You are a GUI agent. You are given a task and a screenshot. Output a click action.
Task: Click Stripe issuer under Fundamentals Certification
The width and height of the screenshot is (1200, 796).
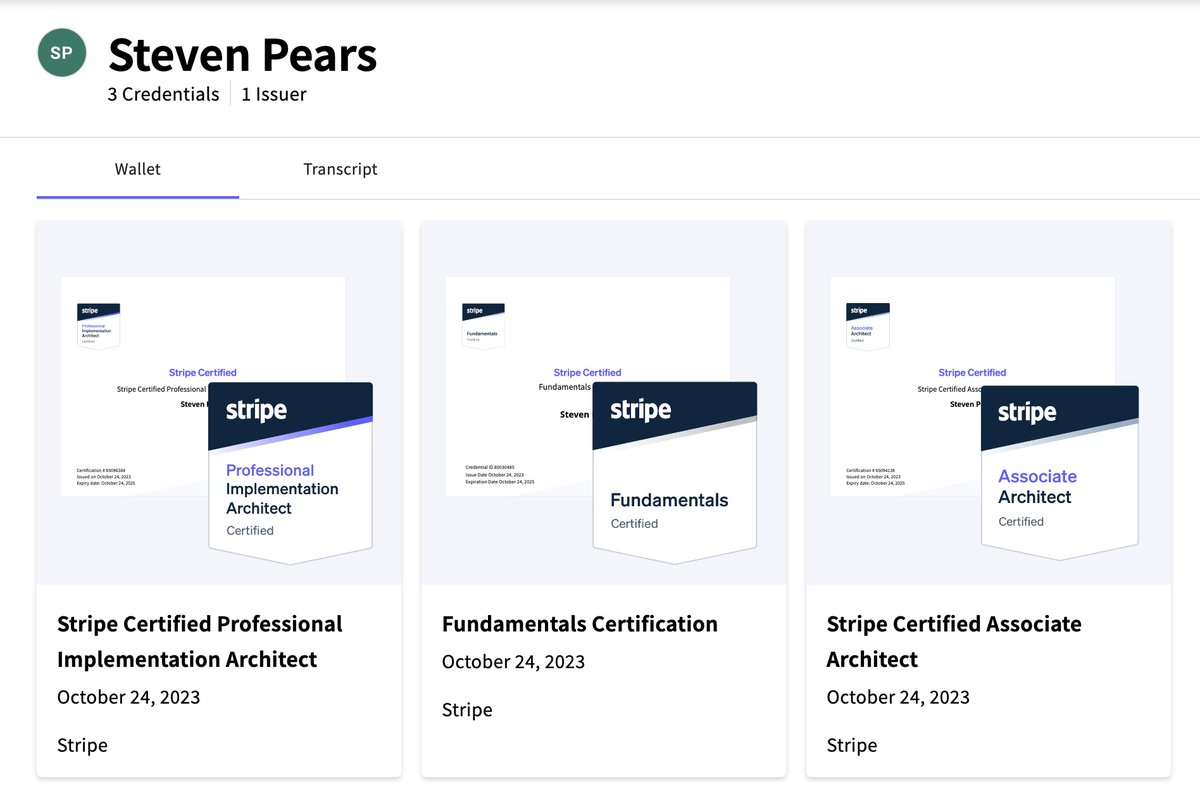pyautogui.click(x=467, y=710)
